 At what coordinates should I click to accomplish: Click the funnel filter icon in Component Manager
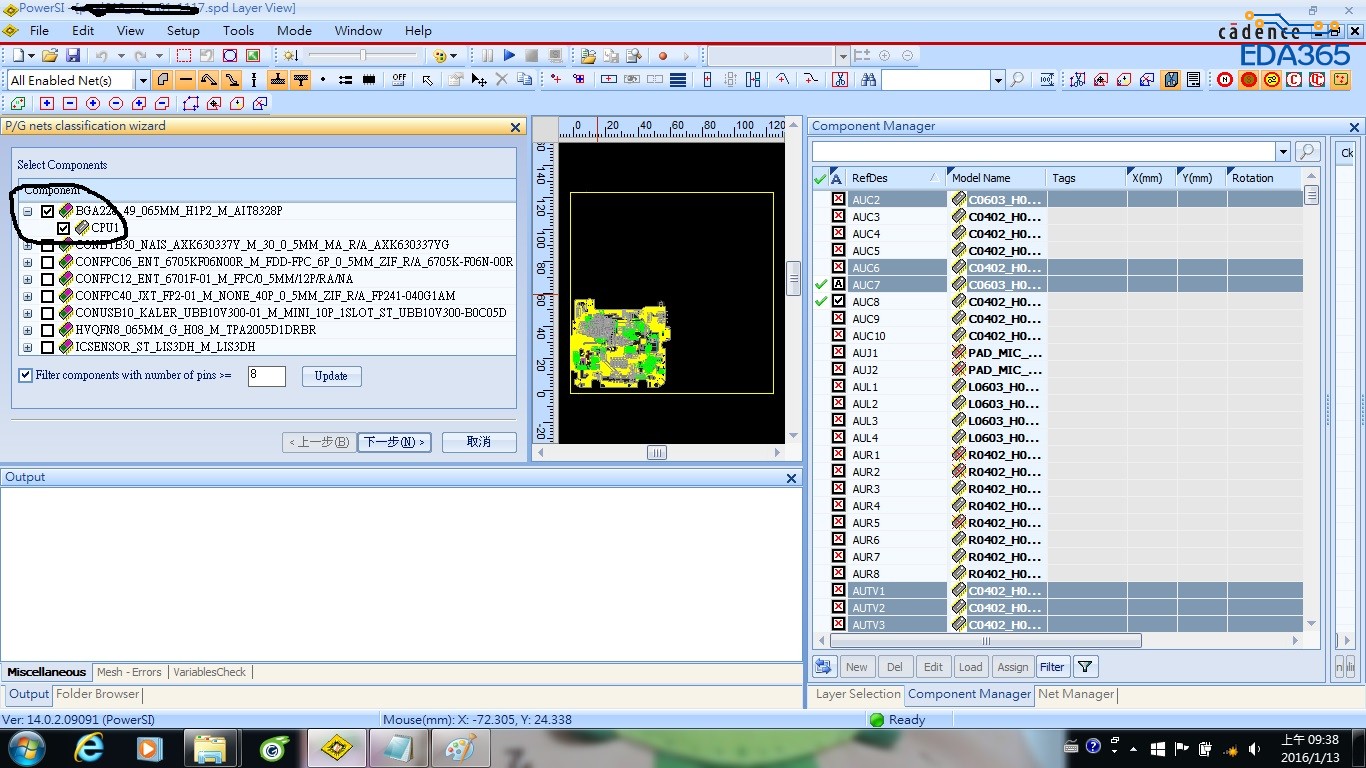pyautogui.click(x=1085, y=667)
